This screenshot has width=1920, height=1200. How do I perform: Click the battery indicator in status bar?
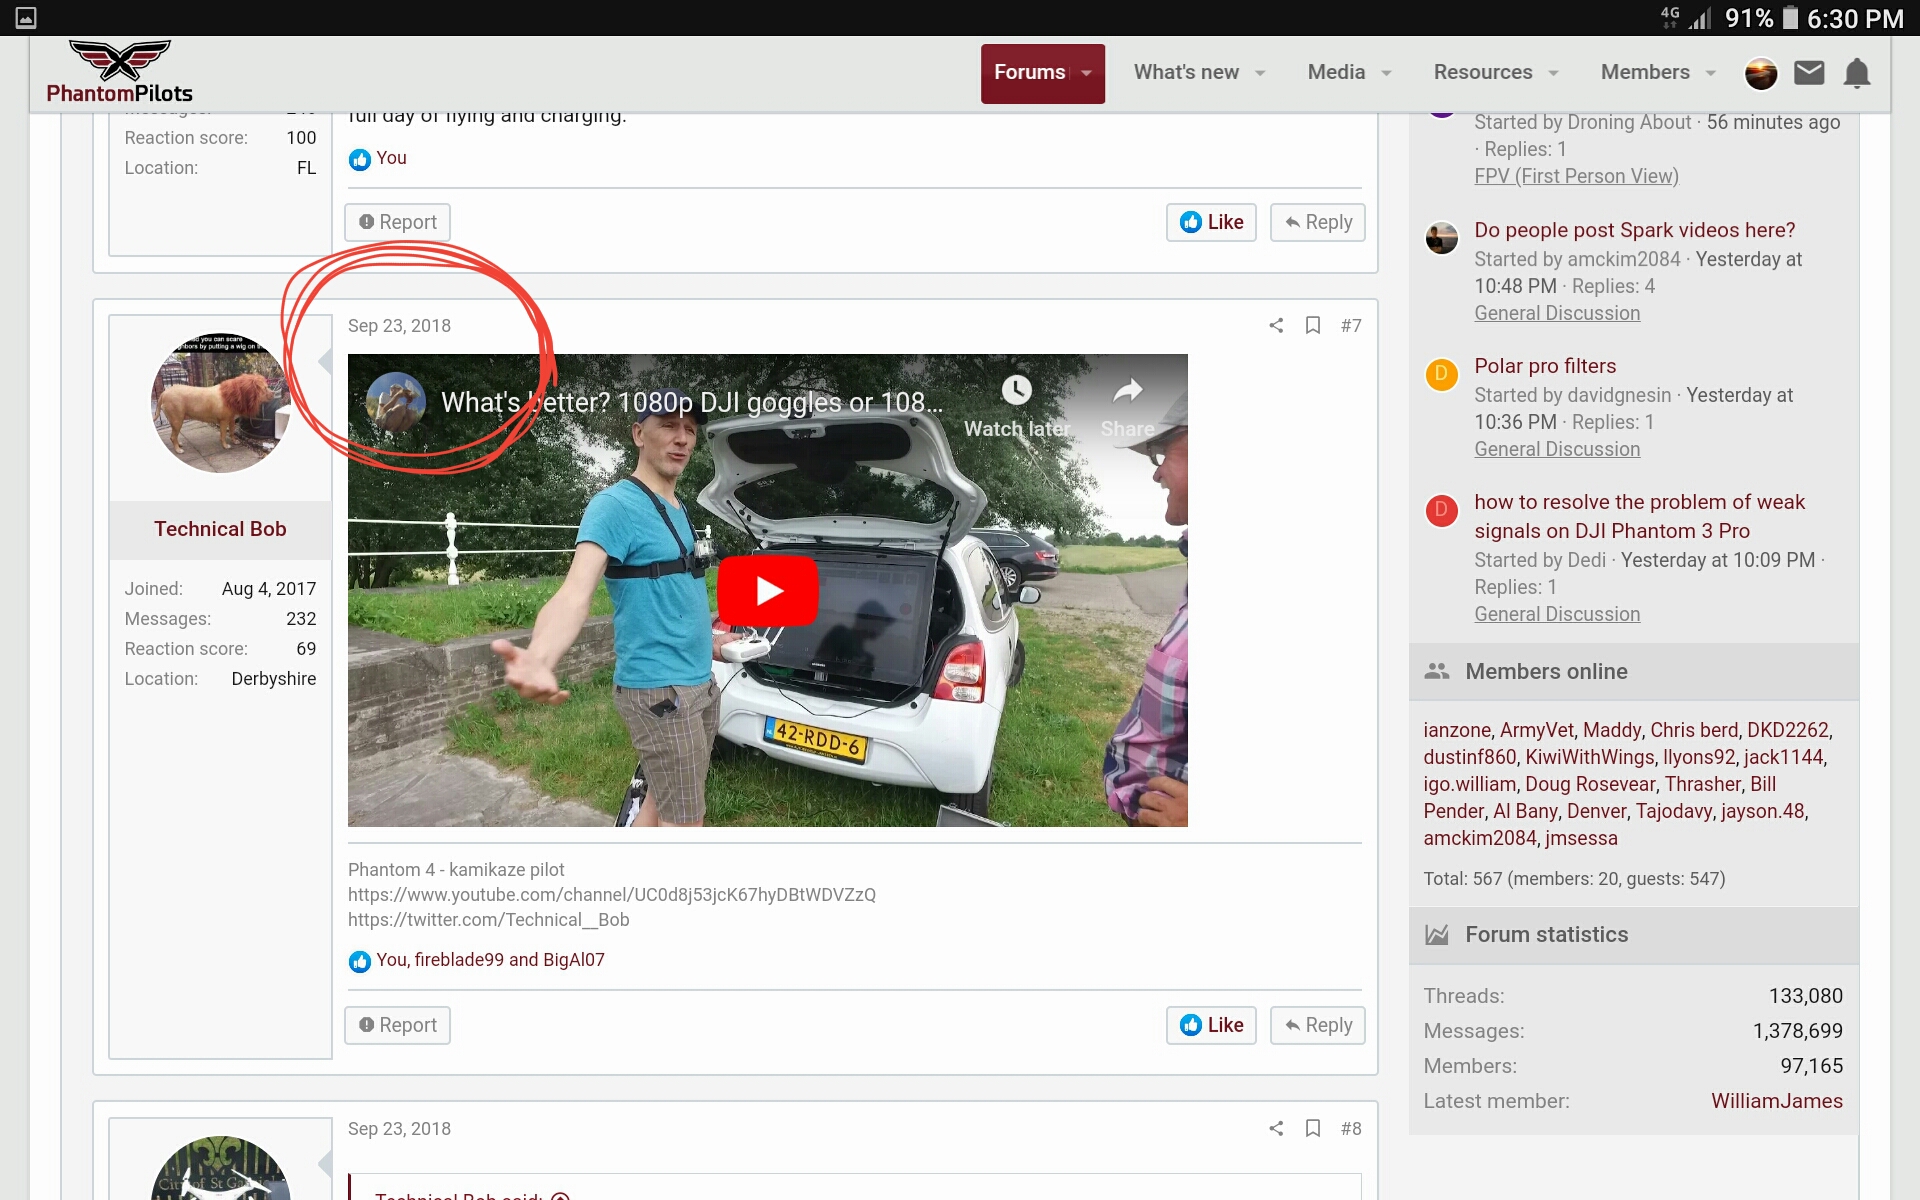[x=1790, y=18]
